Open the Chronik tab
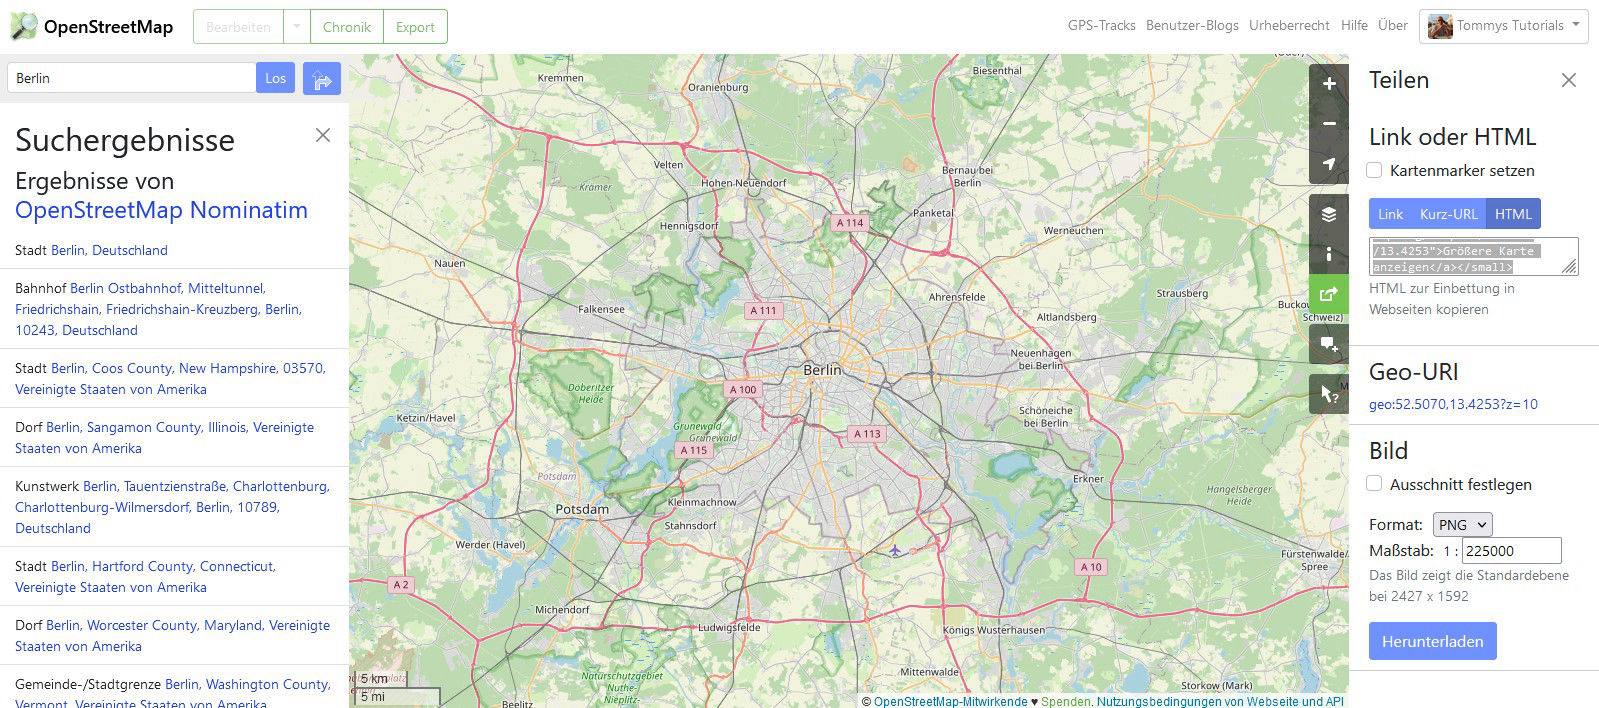This screenshot has width=1599, height=708. coord(347,27)
